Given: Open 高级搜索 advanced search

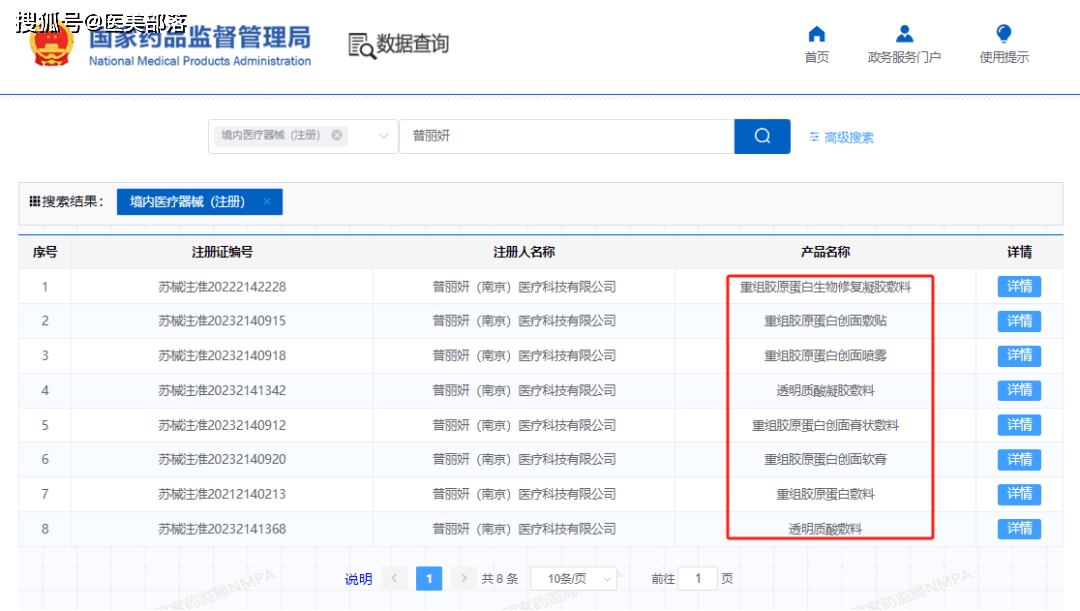Looking at the screenshot, I should [x=841, y=137].
